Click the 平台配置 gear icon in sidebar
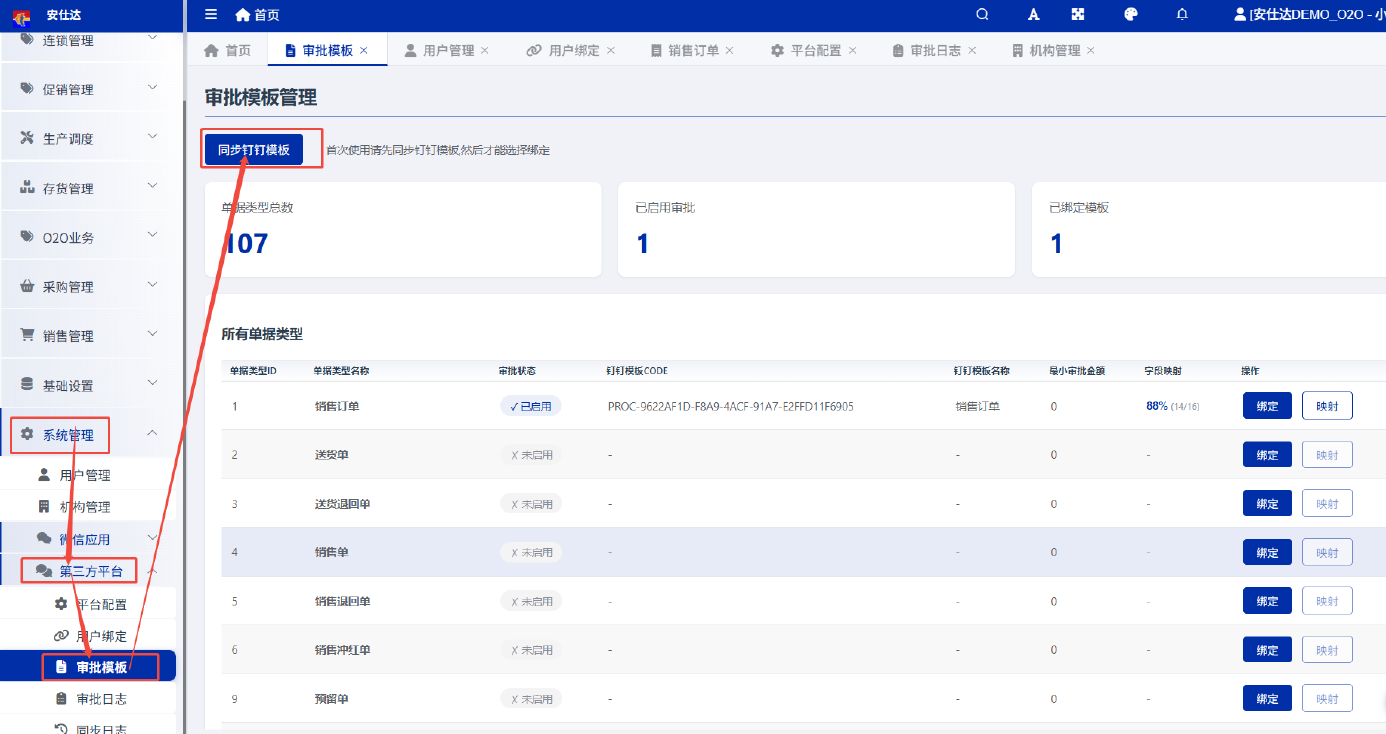1386x734 pixels. point(61,604)
